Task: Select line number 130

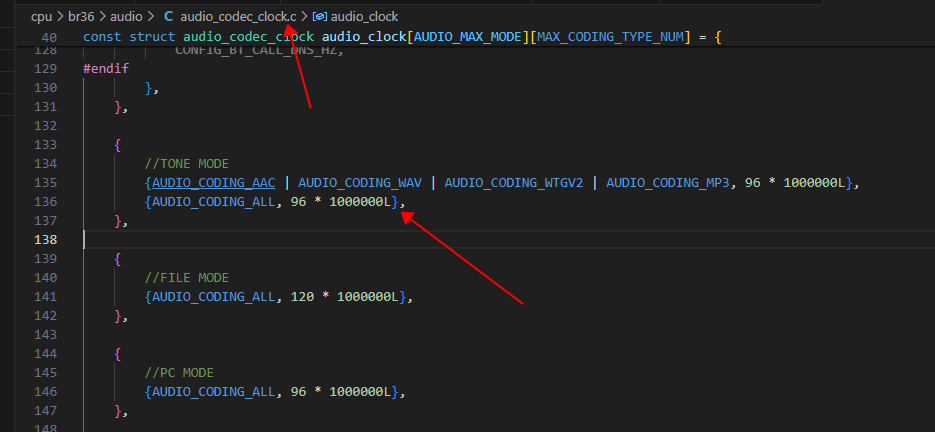Action: click(45, 88)
